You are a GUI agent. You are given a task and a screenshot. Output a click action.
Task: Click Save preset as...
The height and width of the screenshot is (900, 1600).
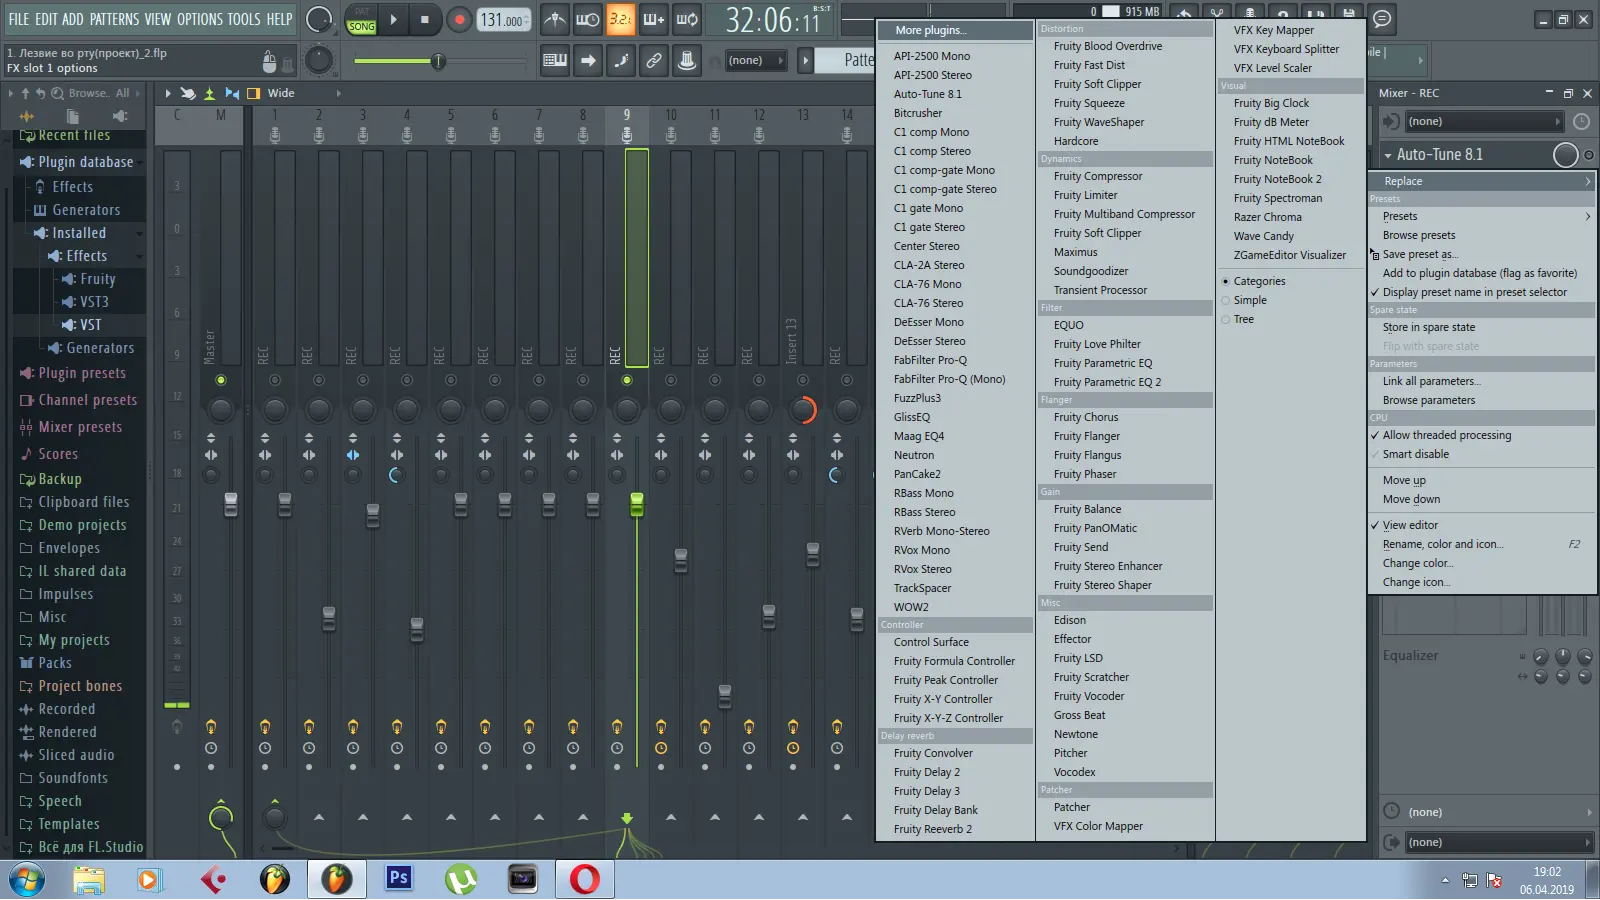1420,254
